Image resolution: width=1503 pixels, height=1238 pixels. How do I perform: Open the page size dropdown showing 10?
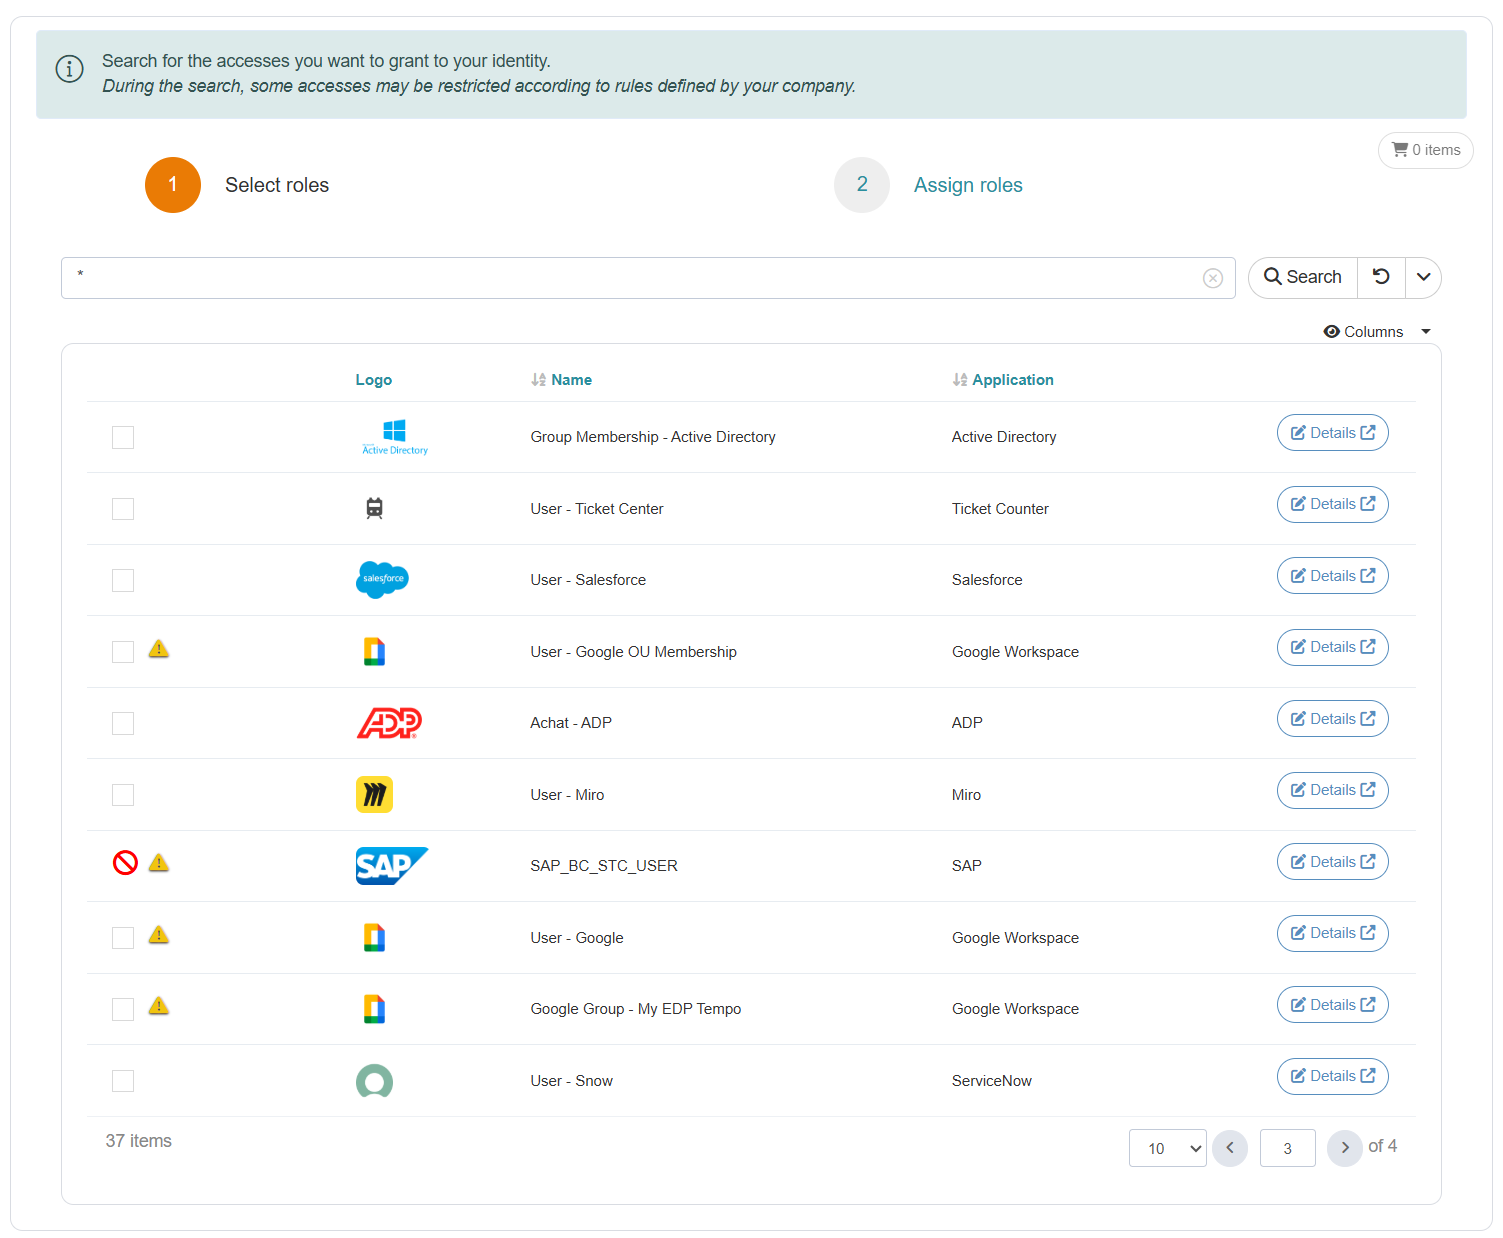point(1167,1148)
